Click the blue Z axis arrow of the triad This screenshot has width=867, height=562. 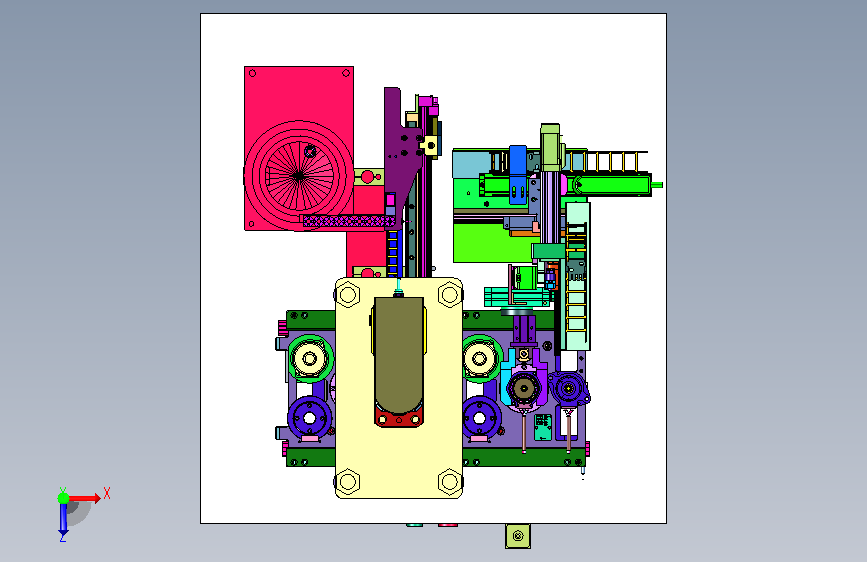(x=63, y=519)
